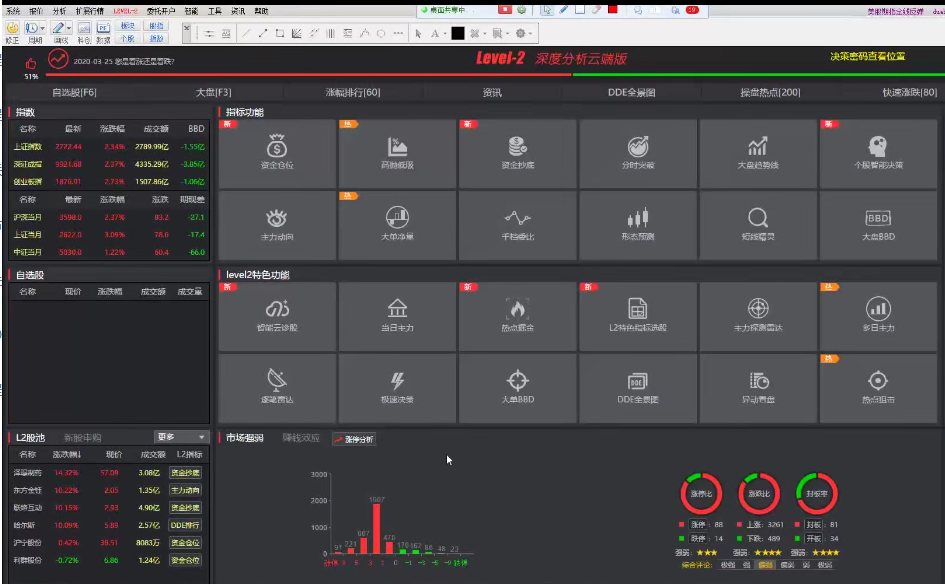Open the 大盘BBD tile
This screenshot has width=945, height=584.
[878, 225]
